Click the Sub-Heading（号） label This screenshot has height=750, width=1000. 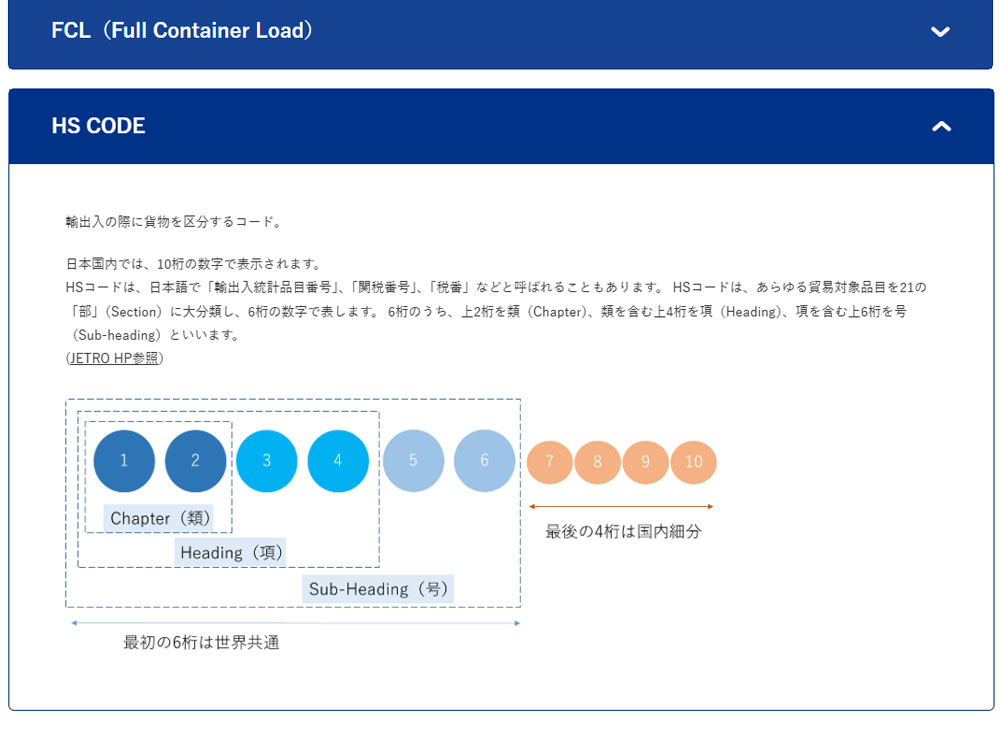point(378,589)
